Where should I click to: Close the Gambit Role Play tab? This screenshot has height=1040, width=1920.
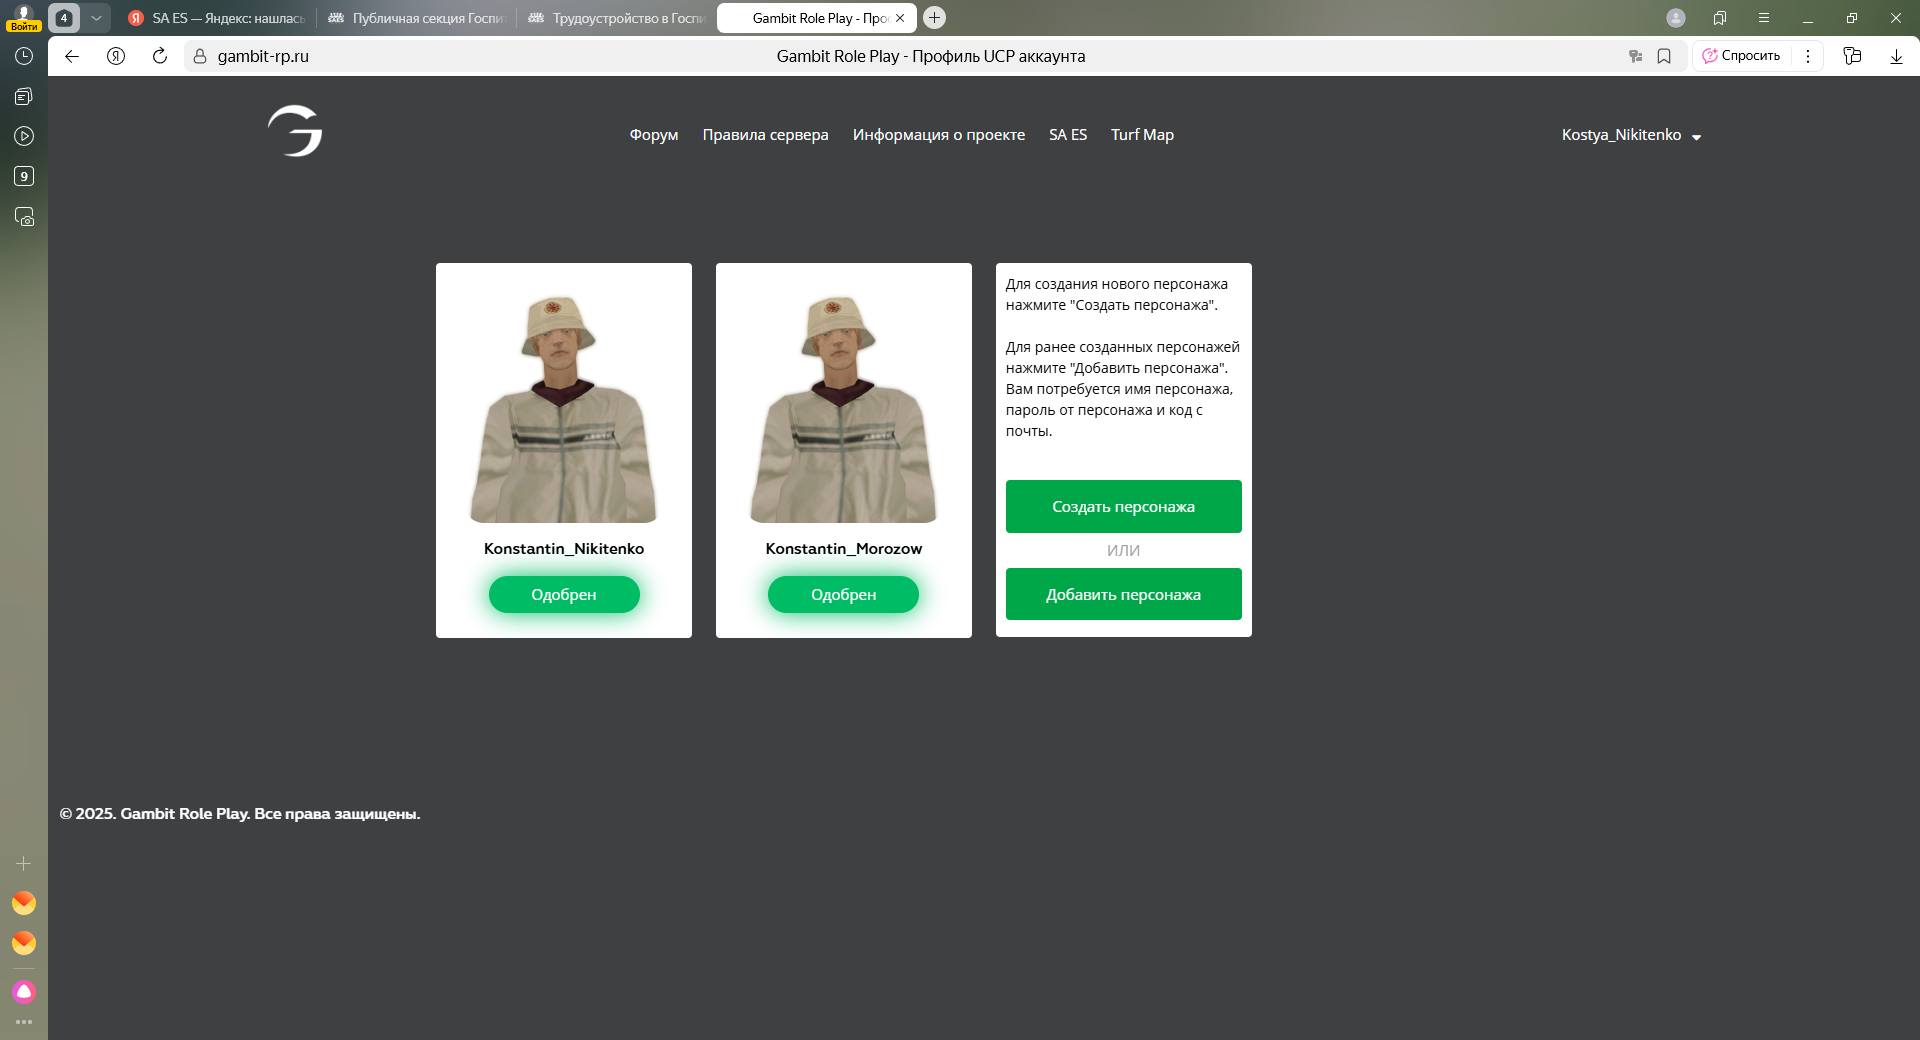pyautogui.click(x=900, y=18)
